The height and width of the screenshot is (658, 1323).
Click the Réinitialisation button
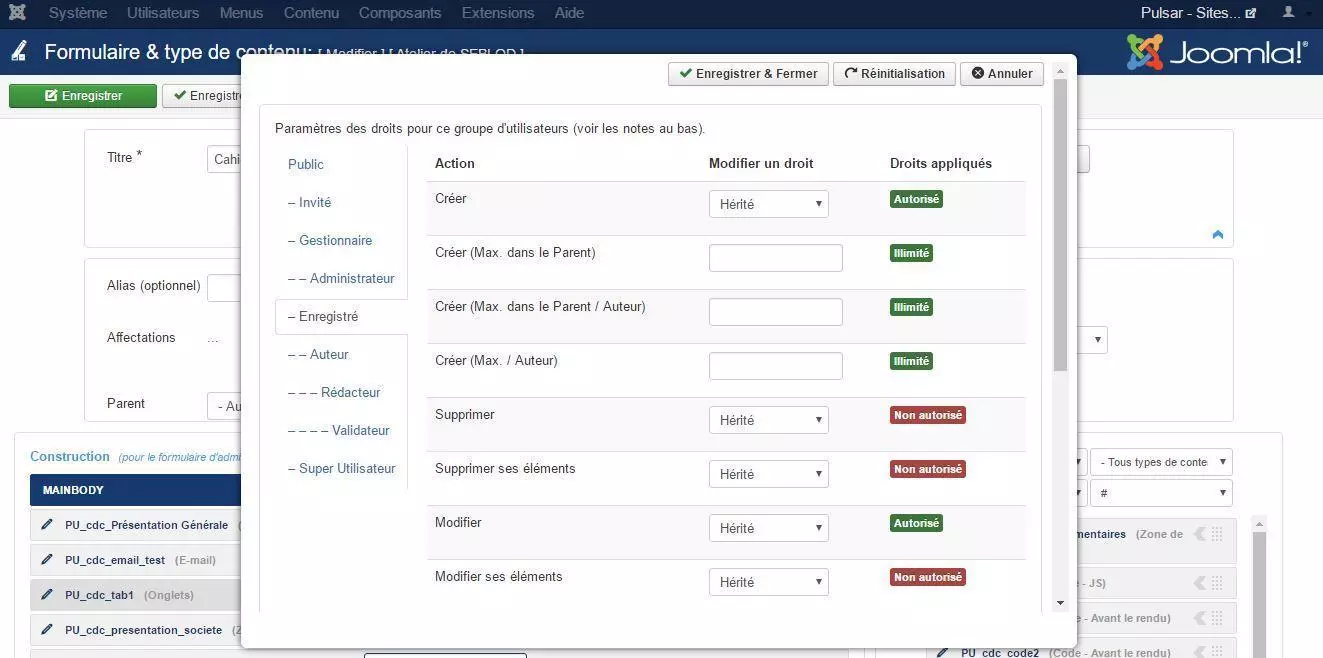(x=894, y=73)
